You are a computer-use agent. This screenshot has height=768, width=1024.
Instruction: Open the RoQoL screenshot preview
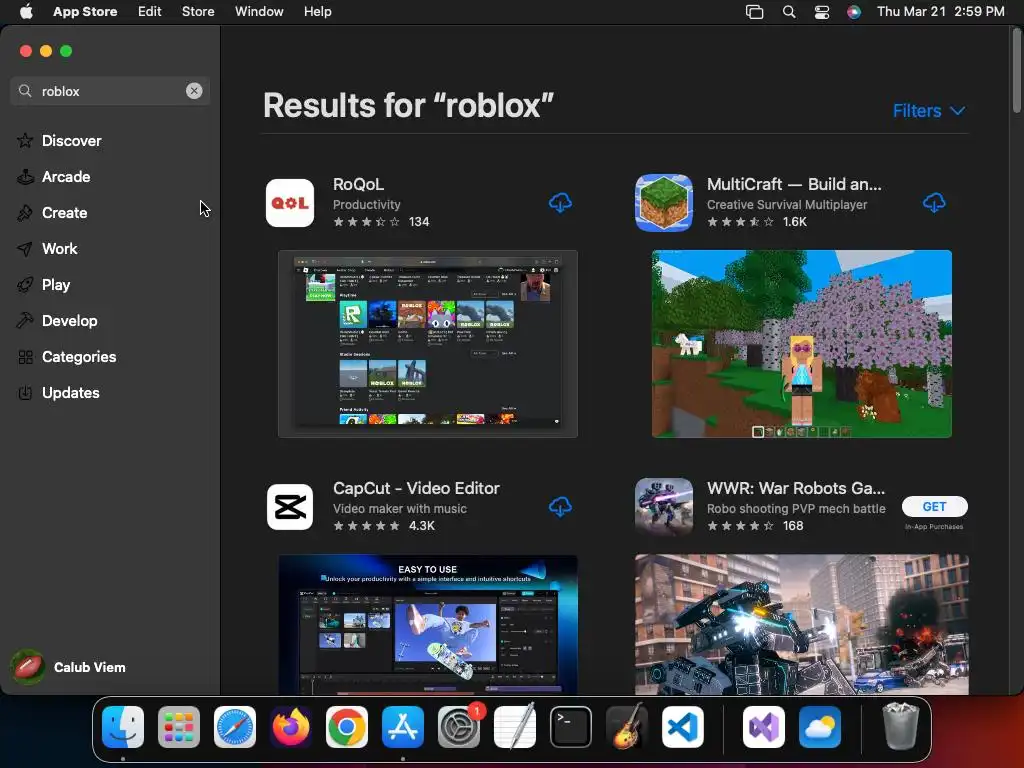(428, 344)
